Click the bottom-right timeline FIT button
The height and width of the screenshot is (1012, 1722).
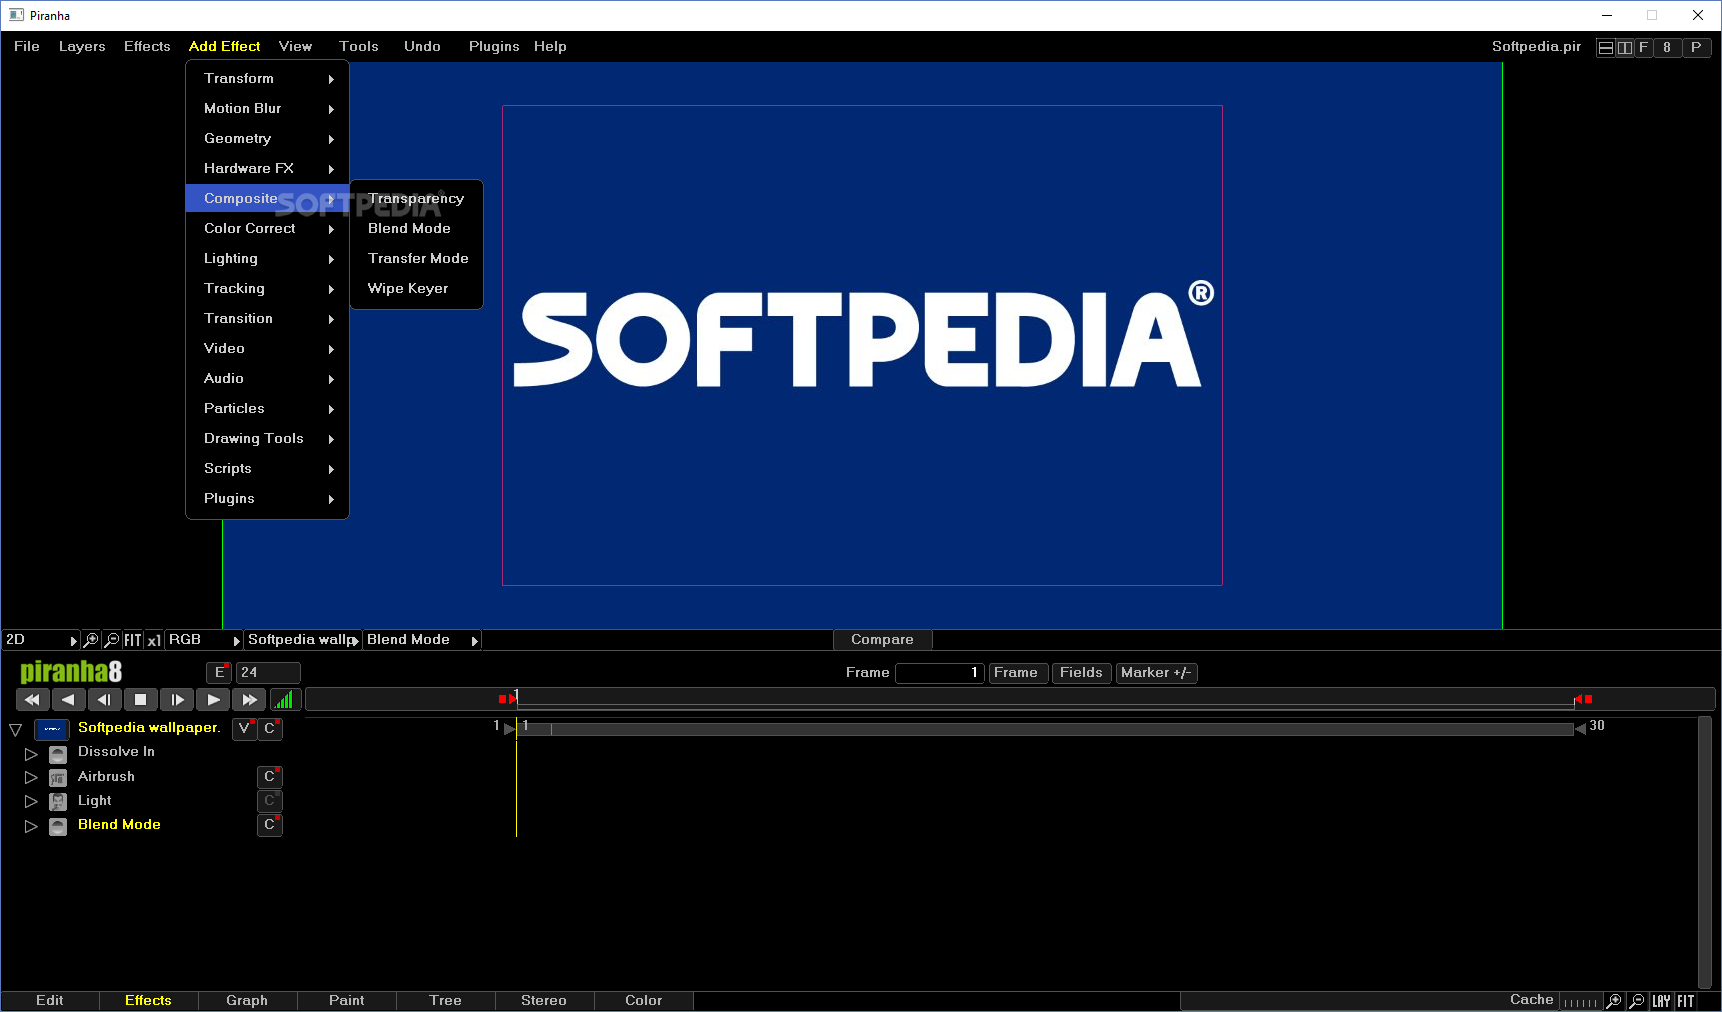[x=1686, y=1001]
